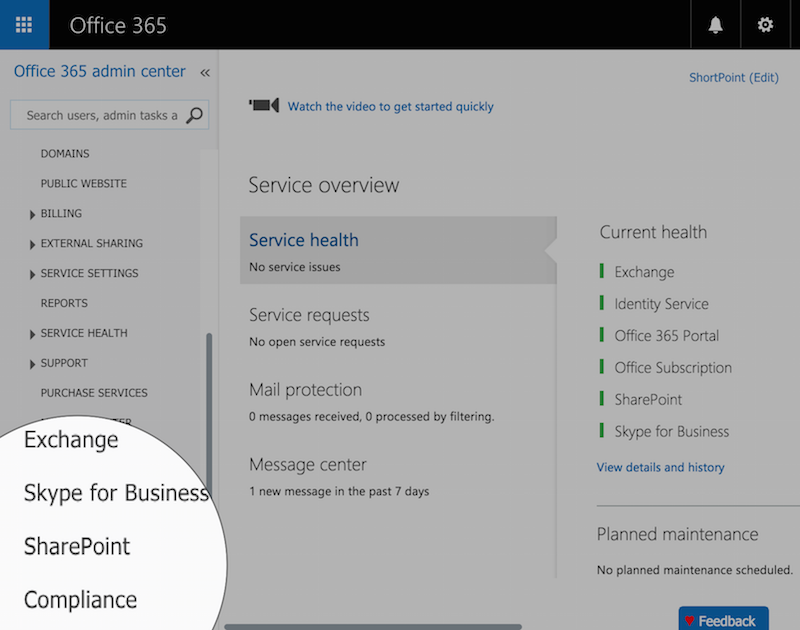Select BILLING label in navigation
The width and height of the screenshot is (800, 630).
61,213
